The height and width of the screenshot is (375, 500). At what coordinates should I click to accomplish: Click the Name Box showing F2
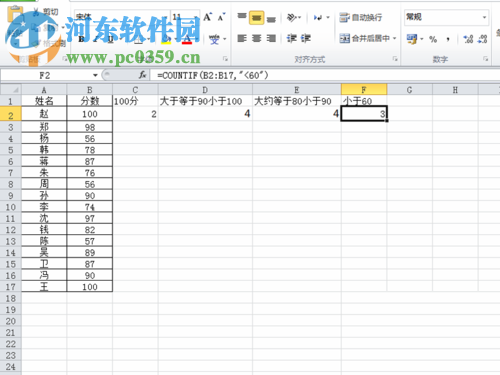[45, 76]
